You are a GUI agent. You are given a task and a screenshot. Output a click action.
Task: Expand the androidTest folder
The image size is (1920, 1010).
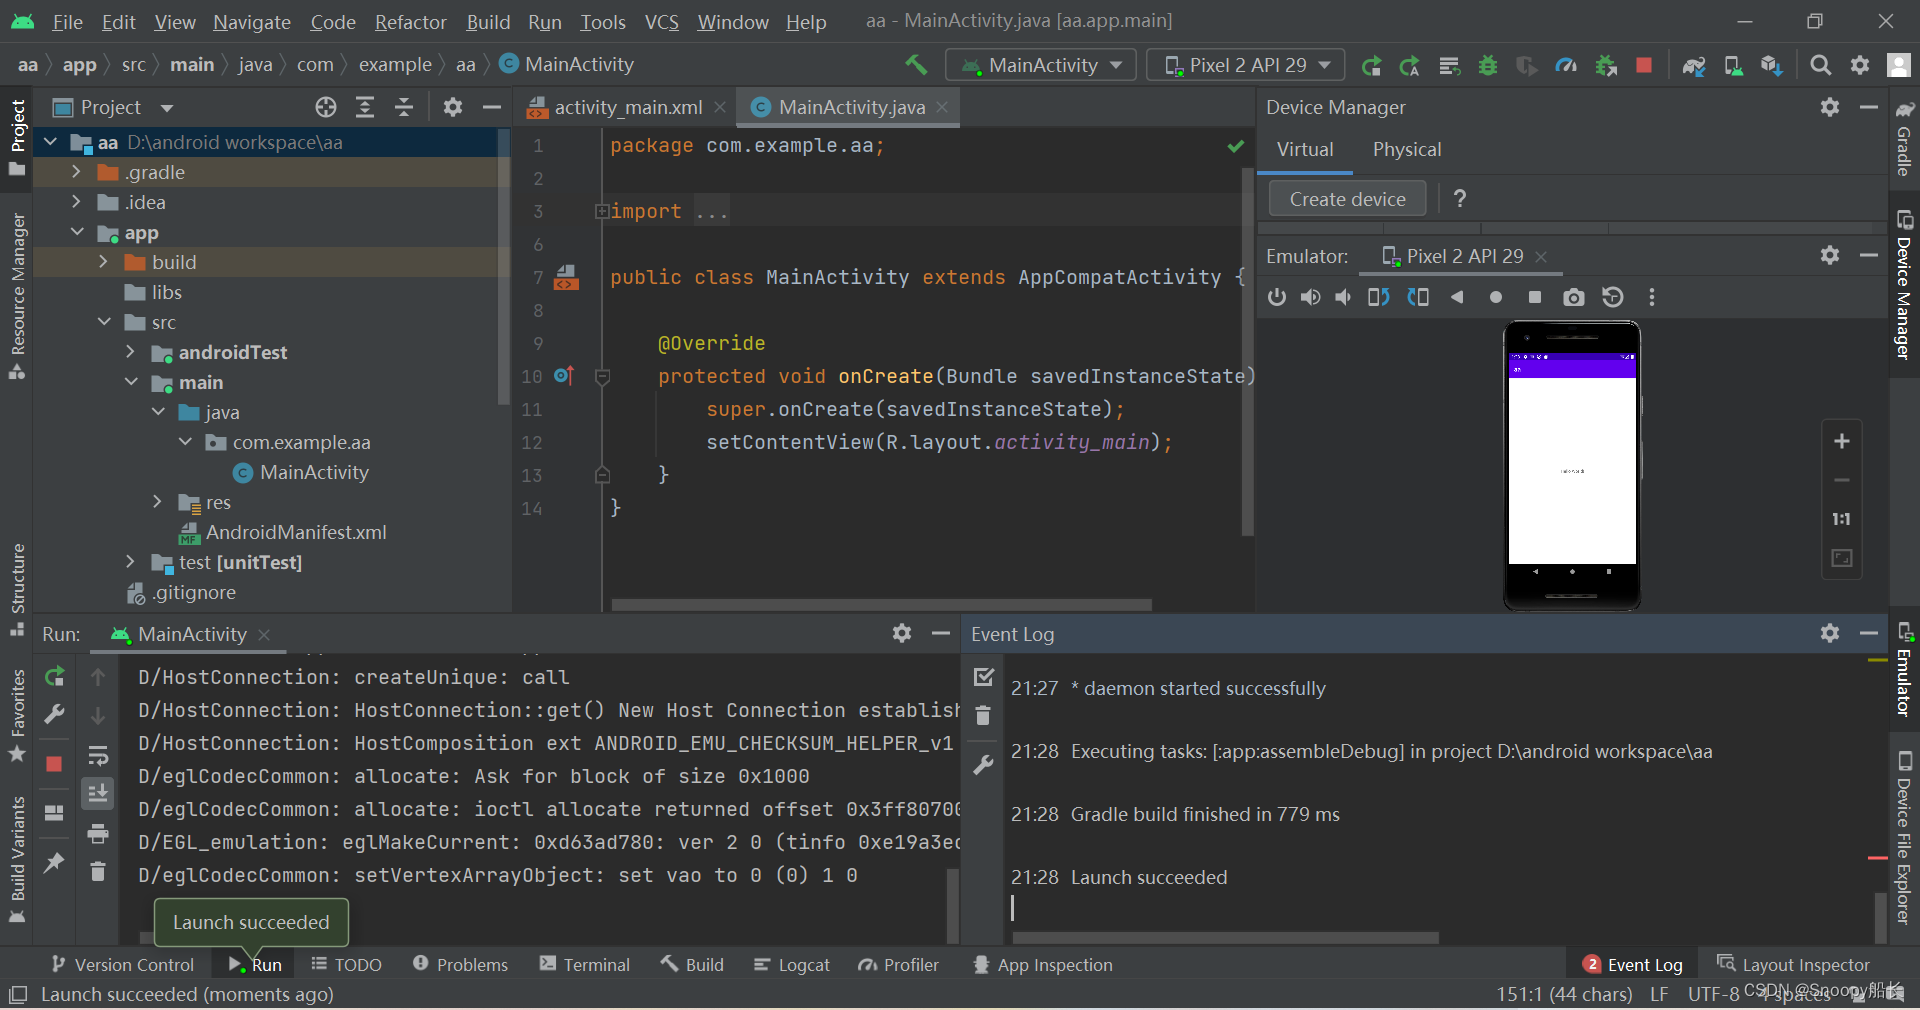130,352
